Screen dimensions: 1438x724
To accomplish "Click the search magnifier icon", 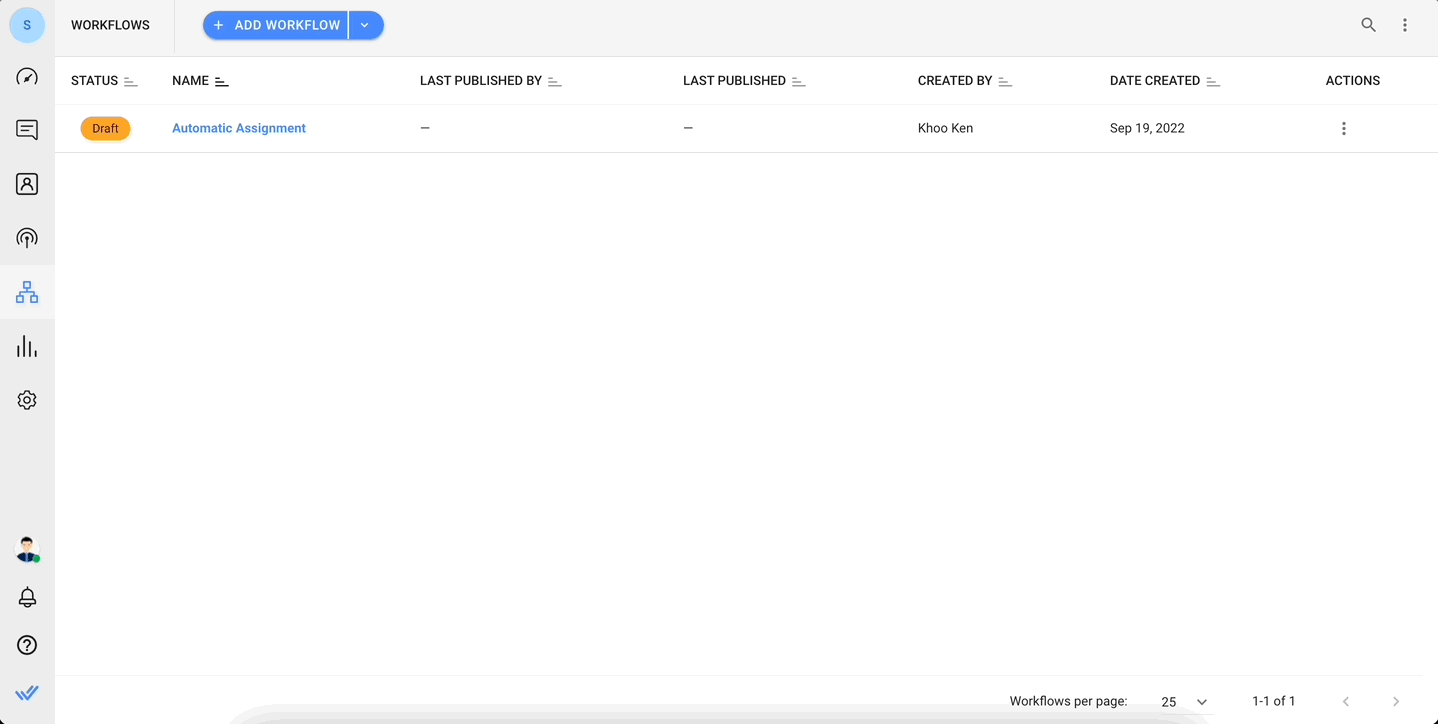I will tap(1369, 25).
